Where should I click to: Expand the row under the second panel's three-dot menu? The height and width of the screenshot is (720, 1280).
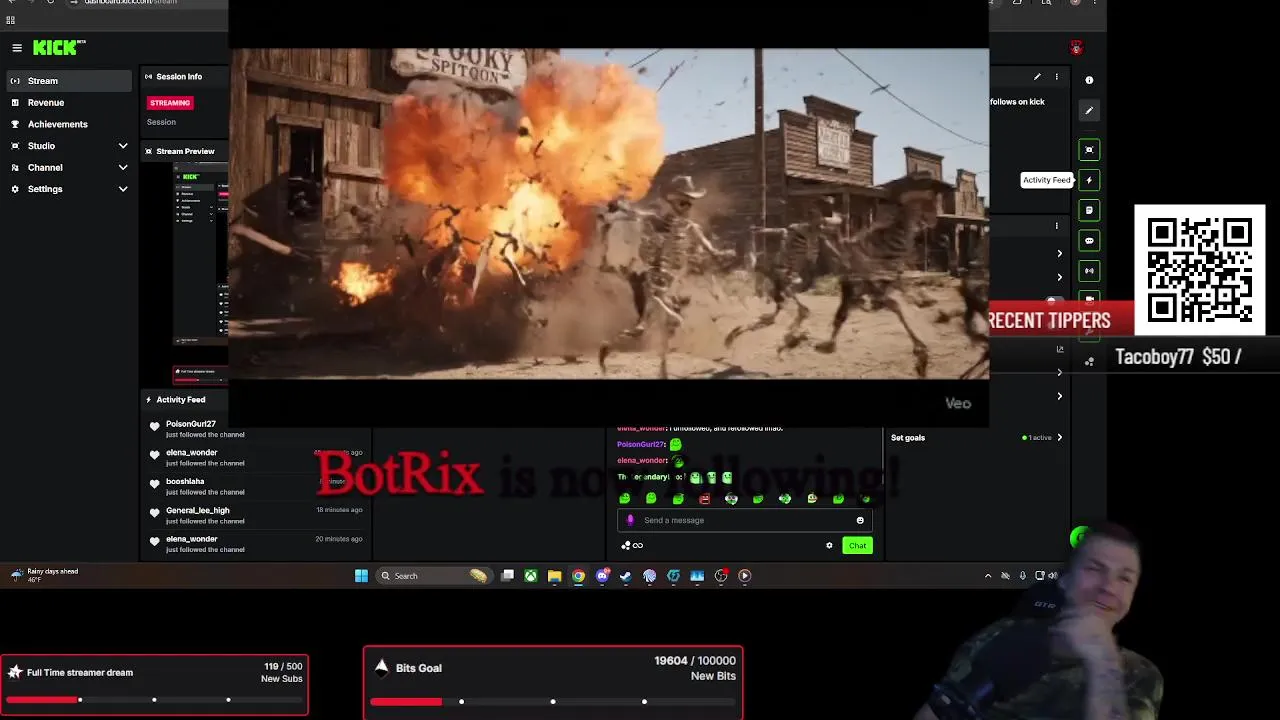1060,254
